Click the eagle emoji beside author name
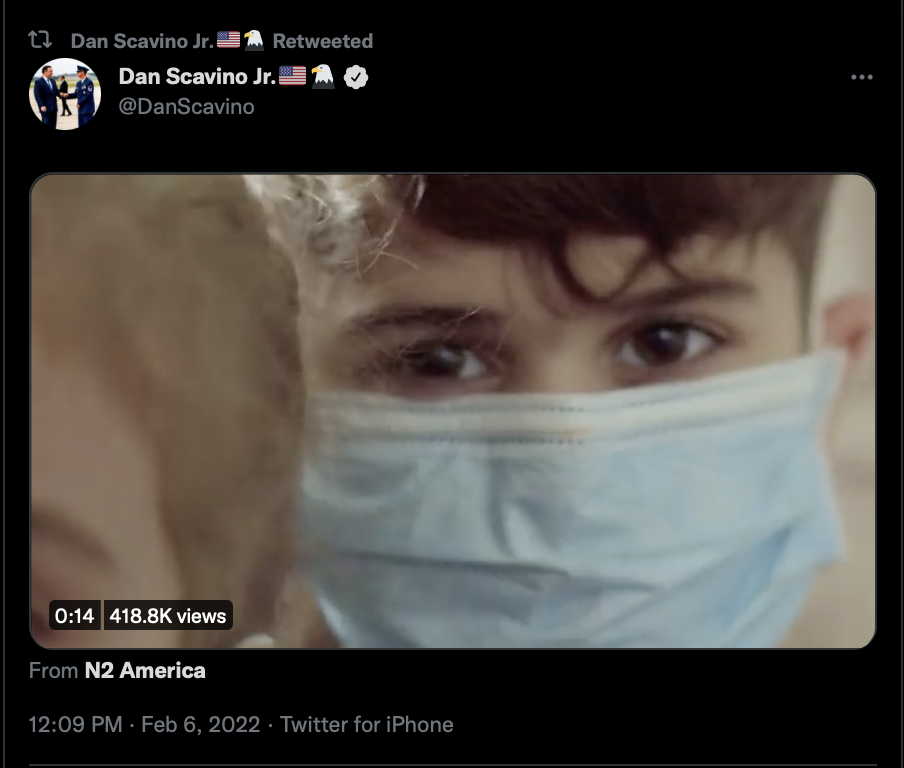This screenshot has height=768, width=904. click(x=322, y=76)
